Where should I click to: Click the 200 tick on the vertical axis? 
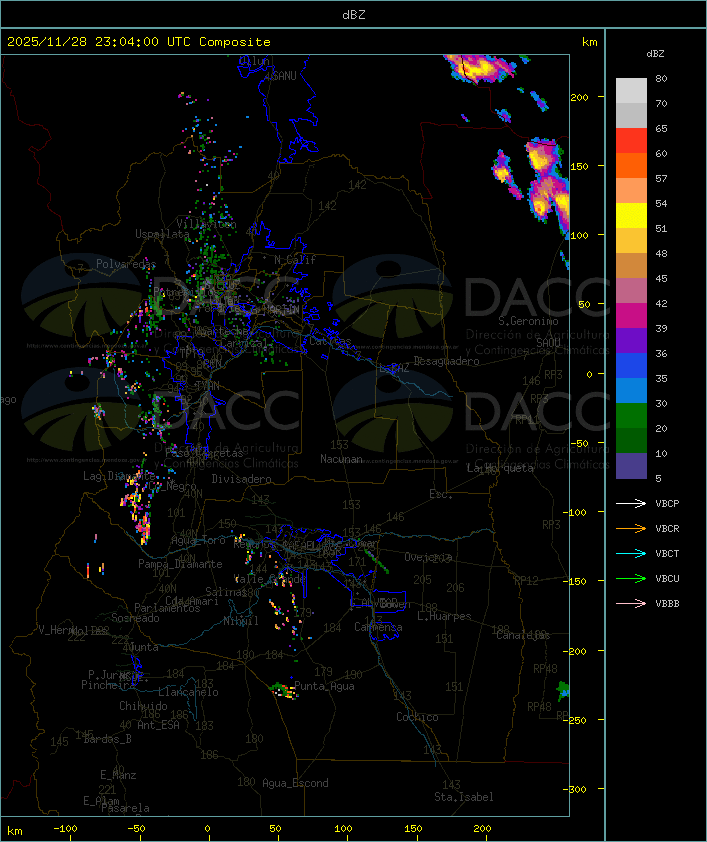coord(579,97)
